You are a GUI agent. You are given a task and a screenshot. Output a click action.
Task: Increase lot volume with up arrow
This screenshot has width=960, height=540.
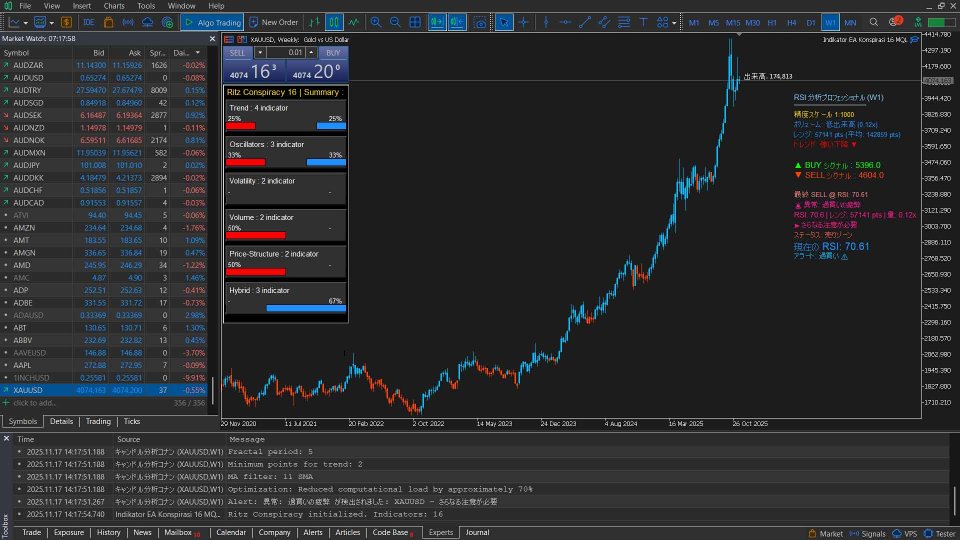311,53
